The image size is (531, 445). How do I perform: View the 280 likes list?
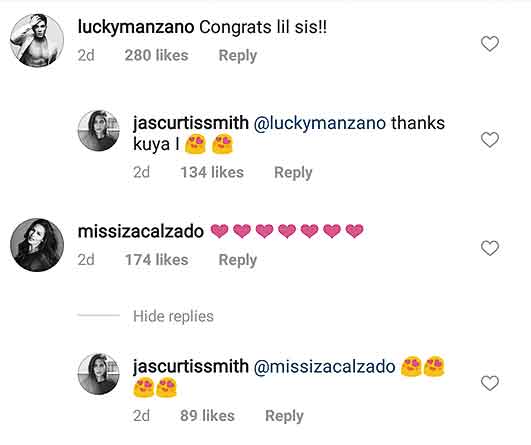pyautogui.click(x=156, y=56)
